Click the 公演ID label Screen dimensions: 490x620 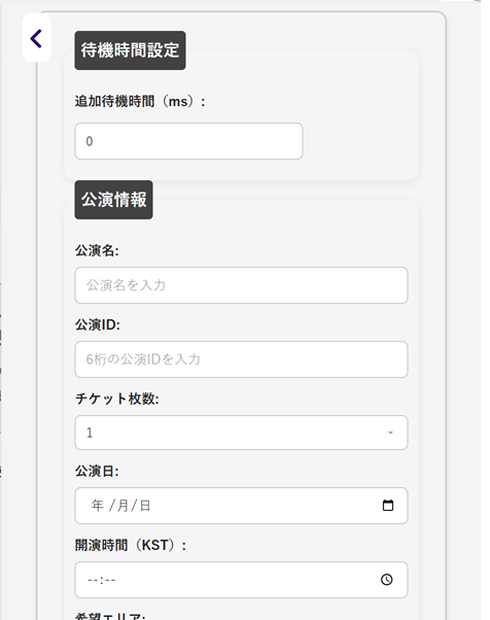97,325
